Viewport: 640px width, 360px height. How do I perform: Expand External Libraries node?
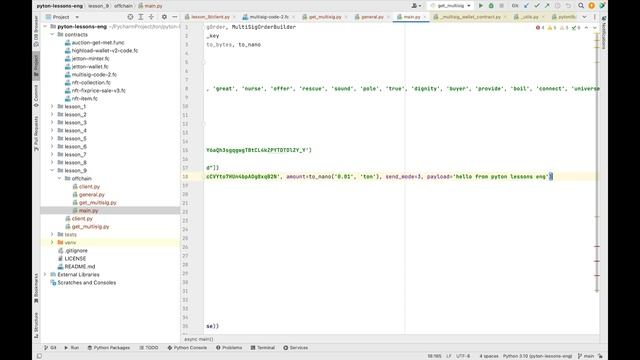[x=45, y=275]
